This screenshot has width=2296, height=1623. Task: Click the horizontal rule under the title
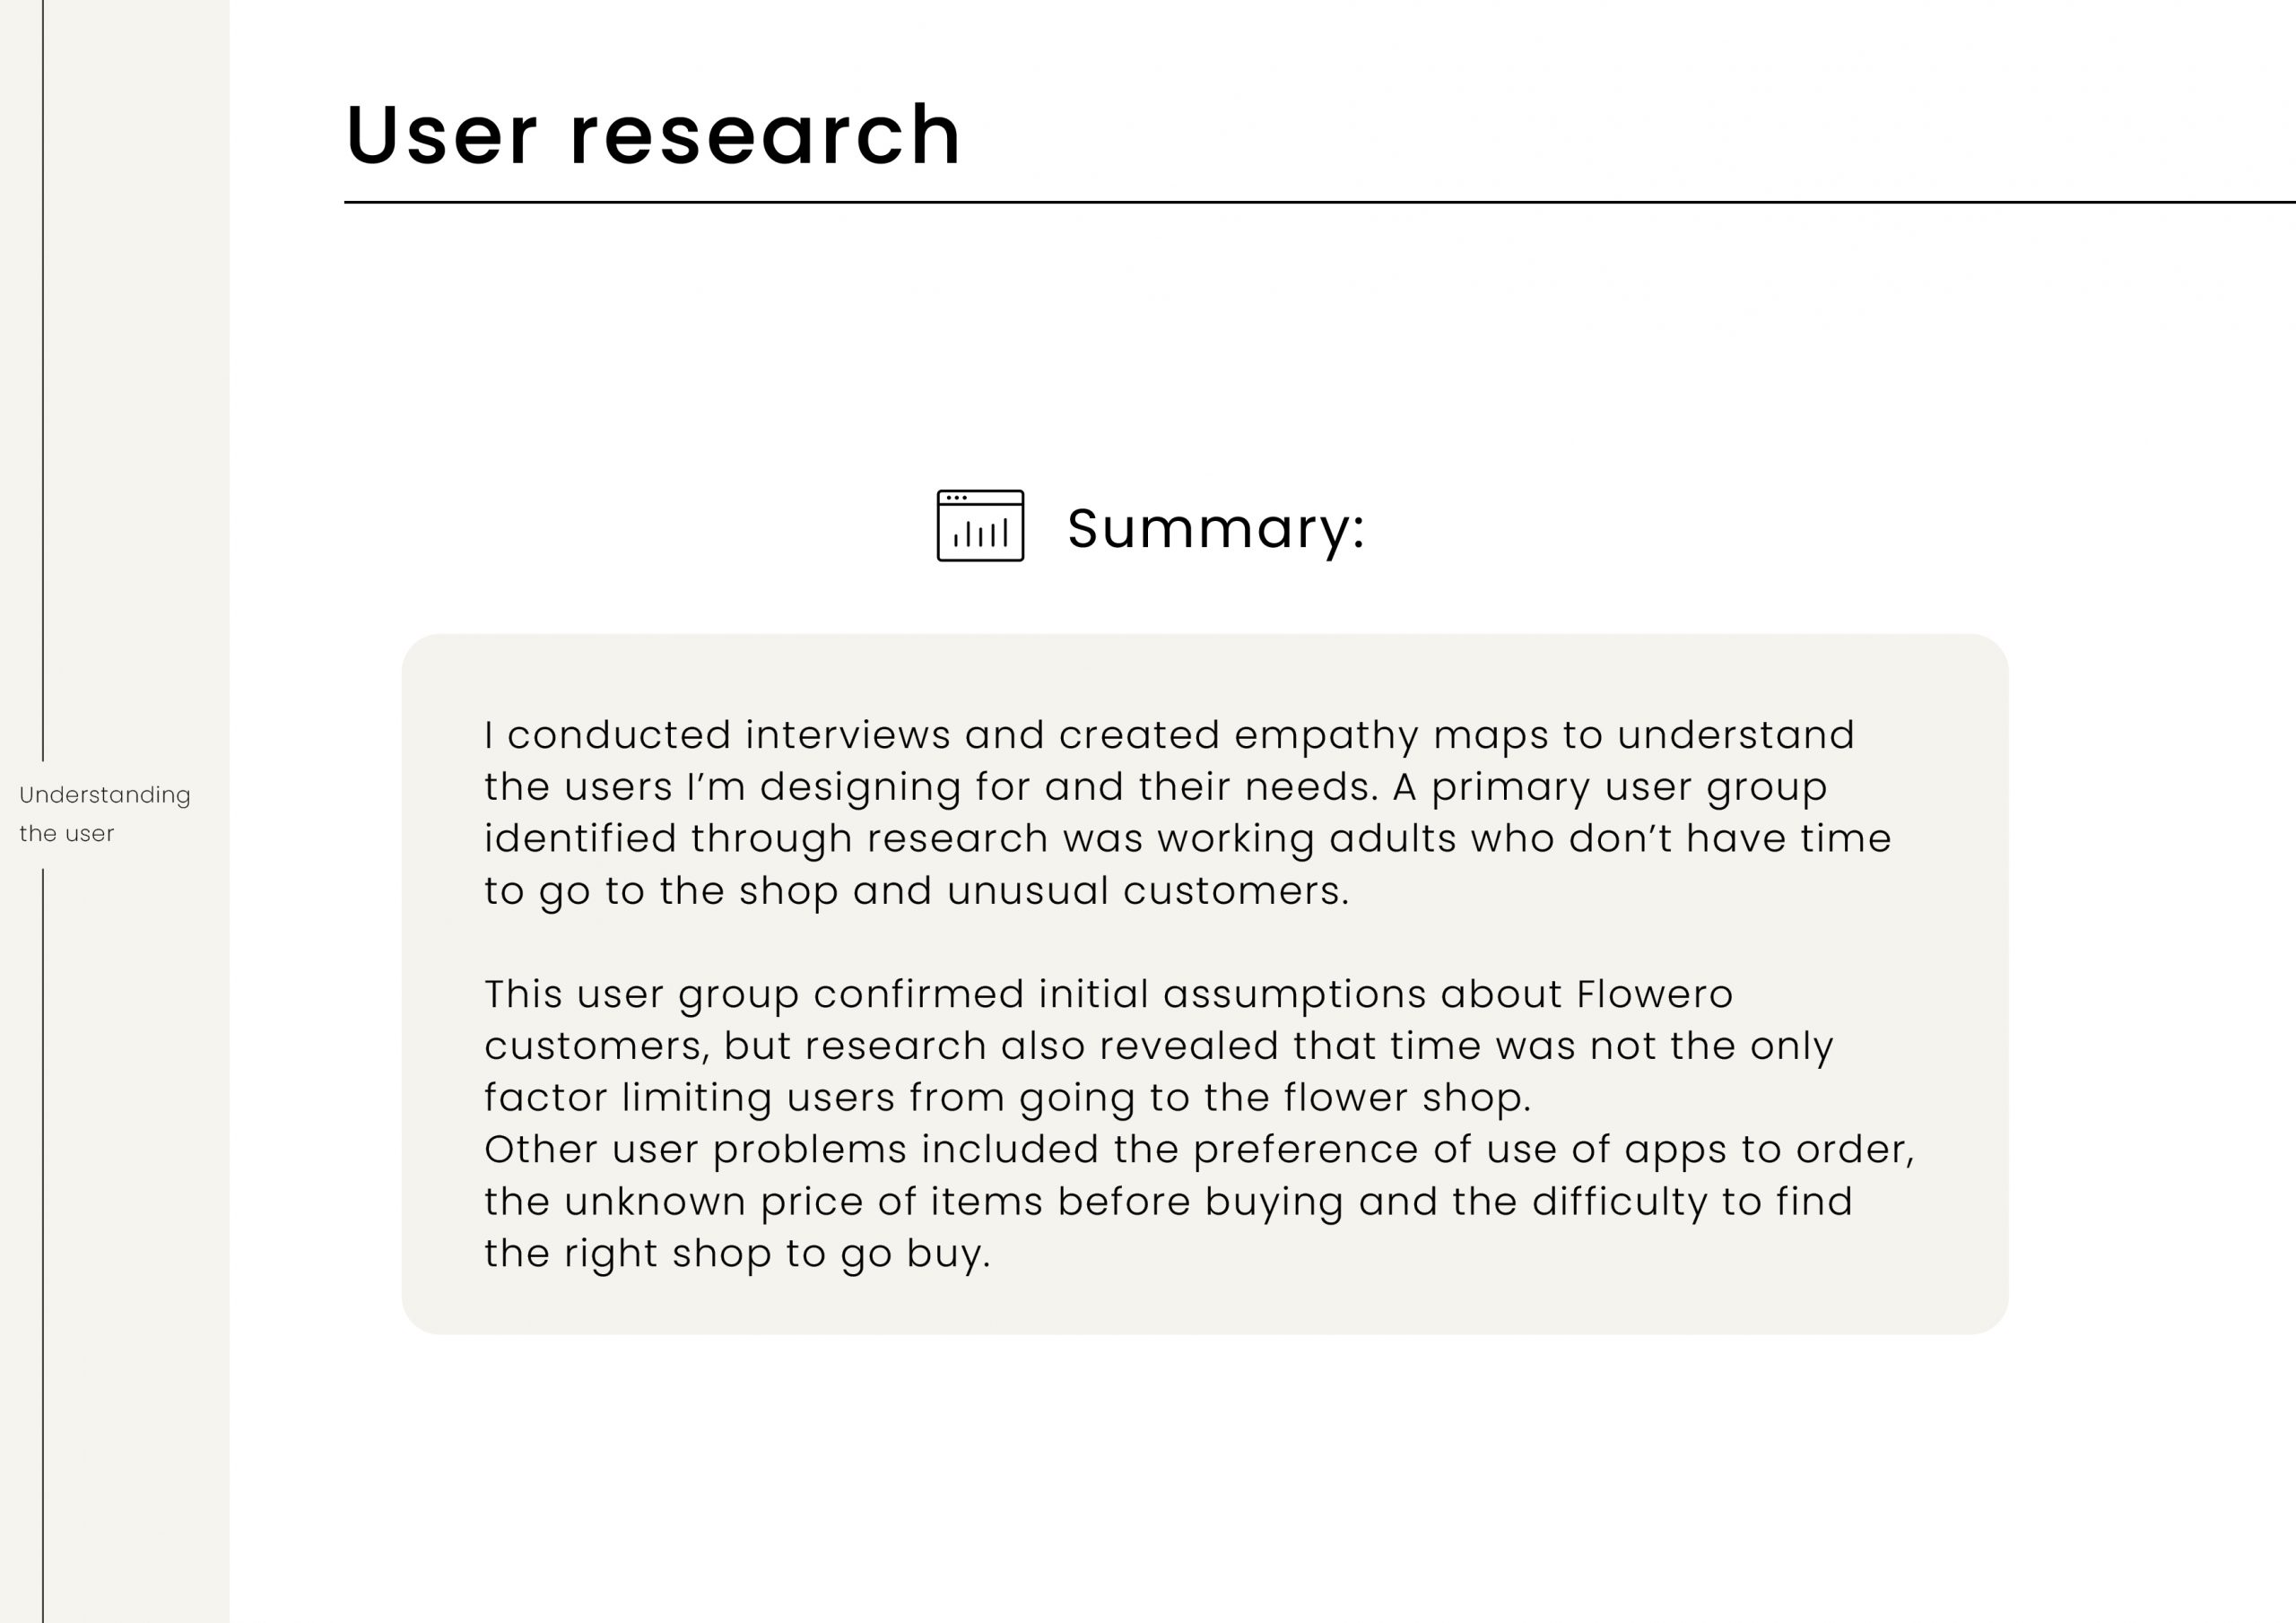1320,202
